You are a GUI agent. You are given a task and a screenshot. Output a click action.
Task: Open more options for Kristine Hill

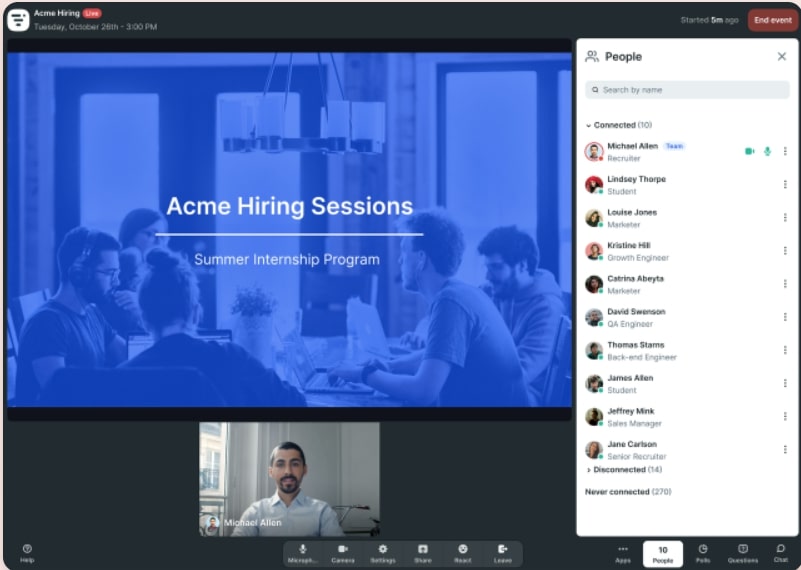pos(785,251)
